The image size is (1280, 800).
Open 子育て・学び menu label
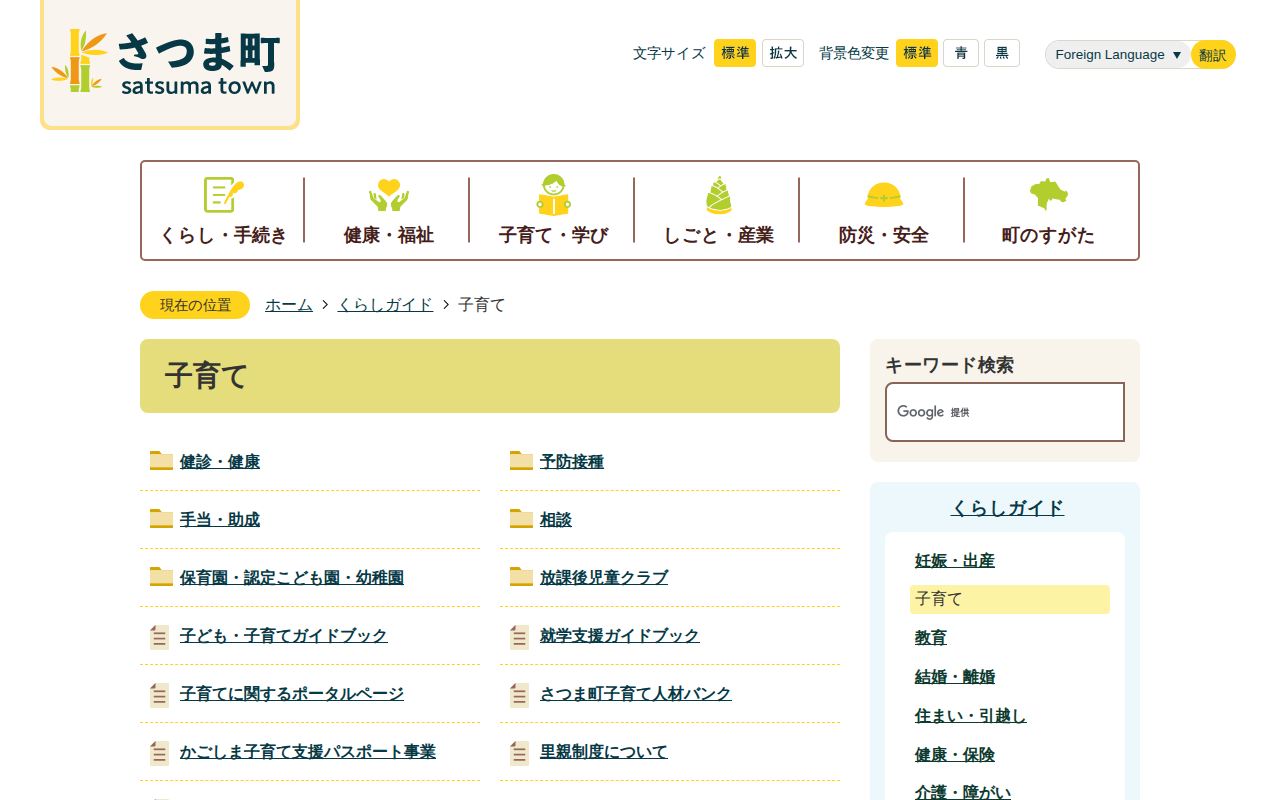[x=554, y=236]
